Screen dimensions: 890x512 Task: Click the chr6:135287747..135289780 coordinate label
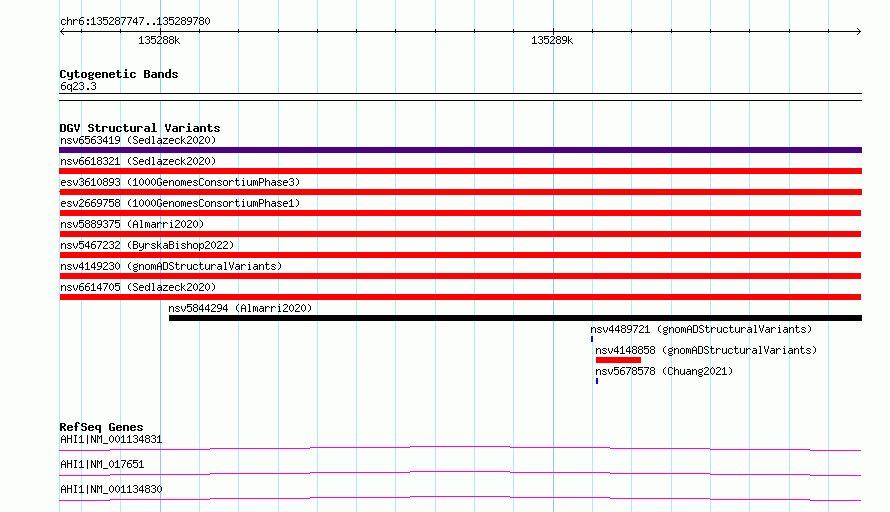point(135,21)
